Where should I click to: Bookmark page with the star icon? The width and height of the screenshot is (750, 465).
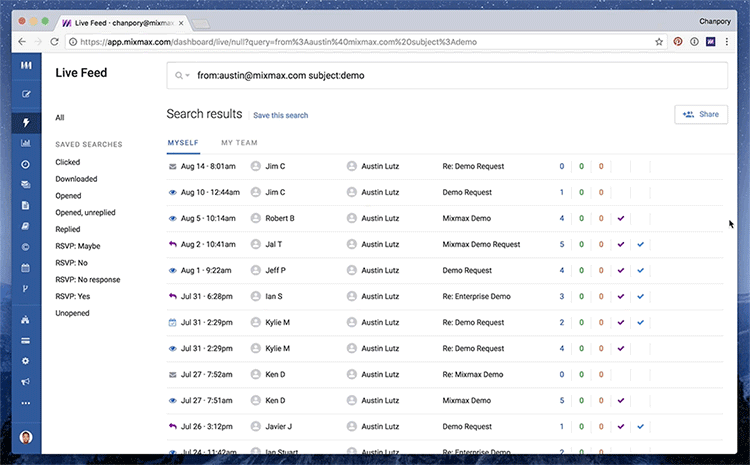(x=659, y=42)
